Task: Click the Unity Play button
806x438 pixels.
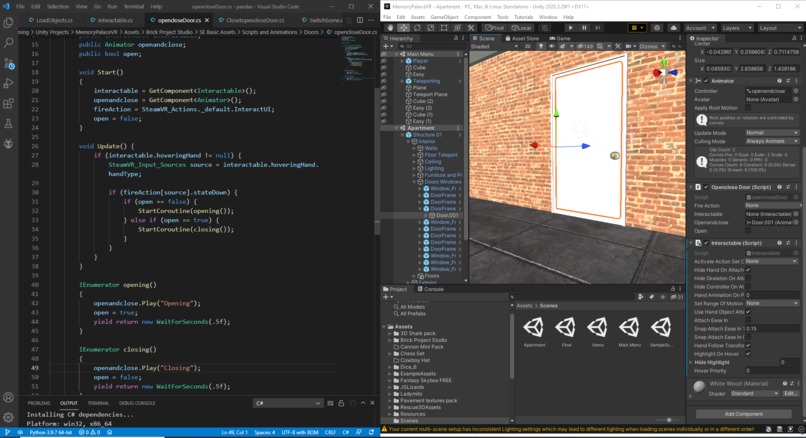Action: click(570, 28)
